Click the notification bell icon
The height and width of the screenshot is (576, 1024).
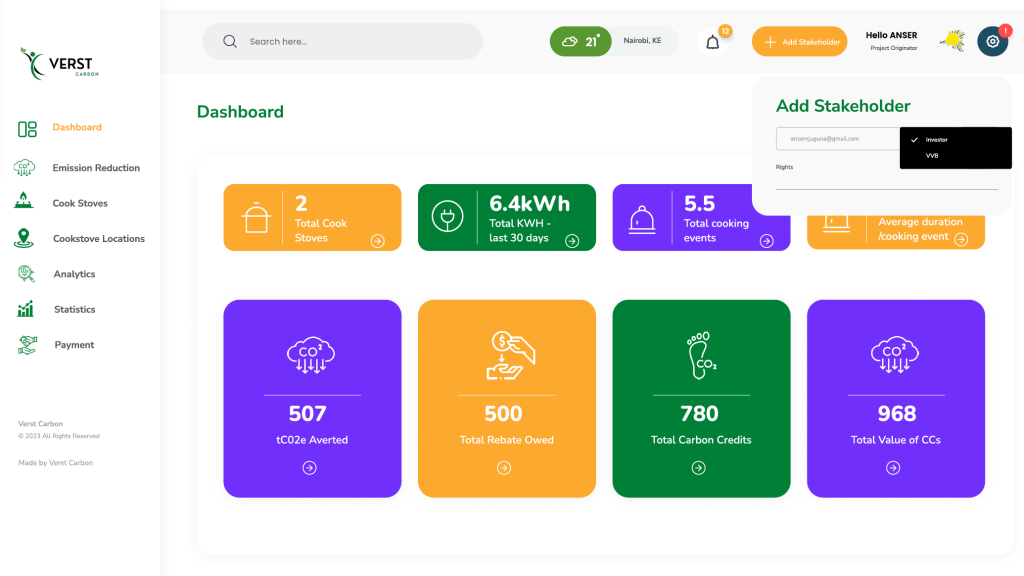pos(713,42)
